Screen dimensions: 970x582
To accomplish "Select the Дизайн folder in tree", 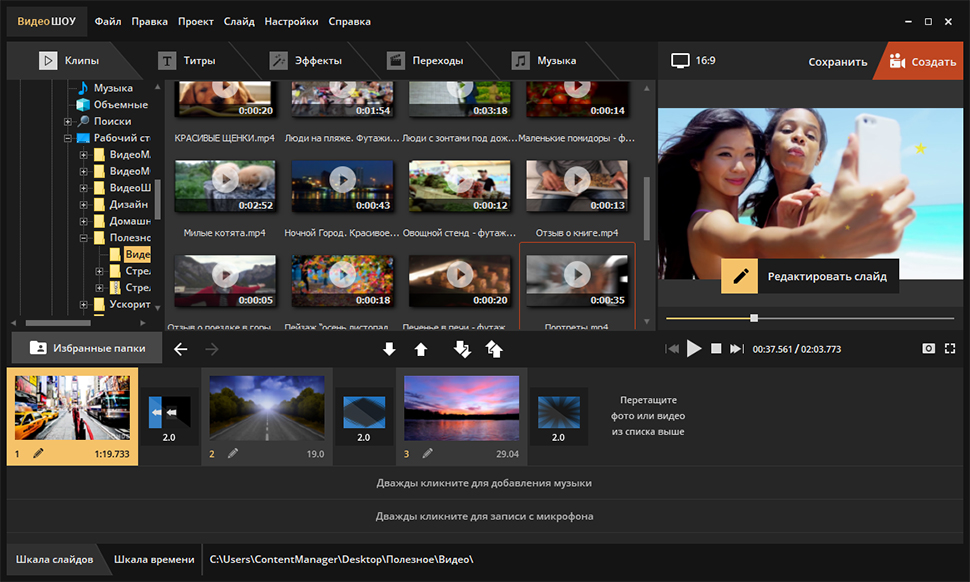I will click(128, 205).
